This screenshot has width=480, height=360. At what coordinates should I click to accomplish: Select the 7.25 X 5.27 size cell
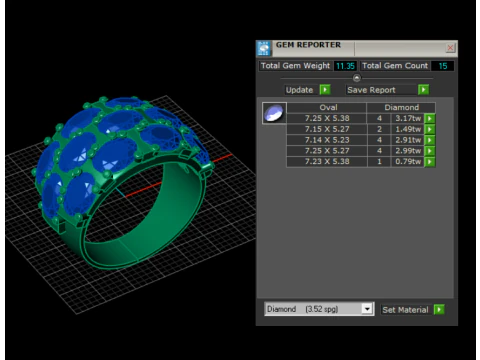coord(327,151)
